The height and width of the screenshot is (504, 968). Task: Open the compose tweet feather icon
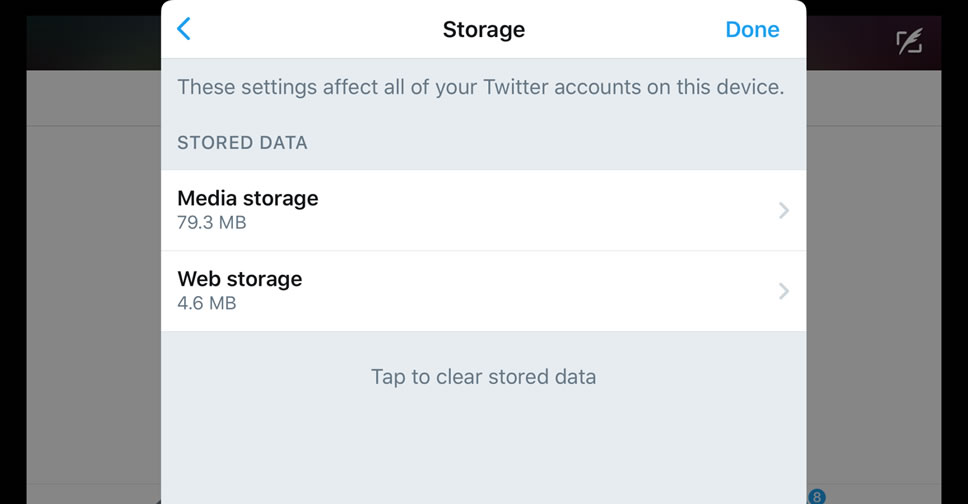[908, 41]
